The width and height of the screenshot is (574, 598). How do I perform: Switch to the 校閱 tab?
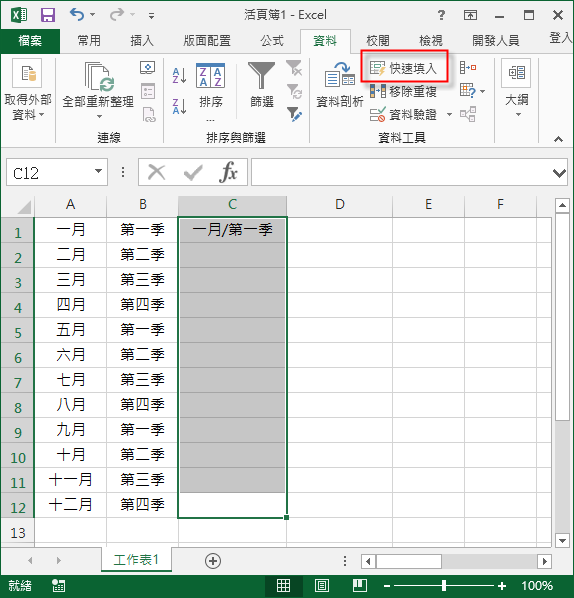pyautogui.click(x=378, y=40)
